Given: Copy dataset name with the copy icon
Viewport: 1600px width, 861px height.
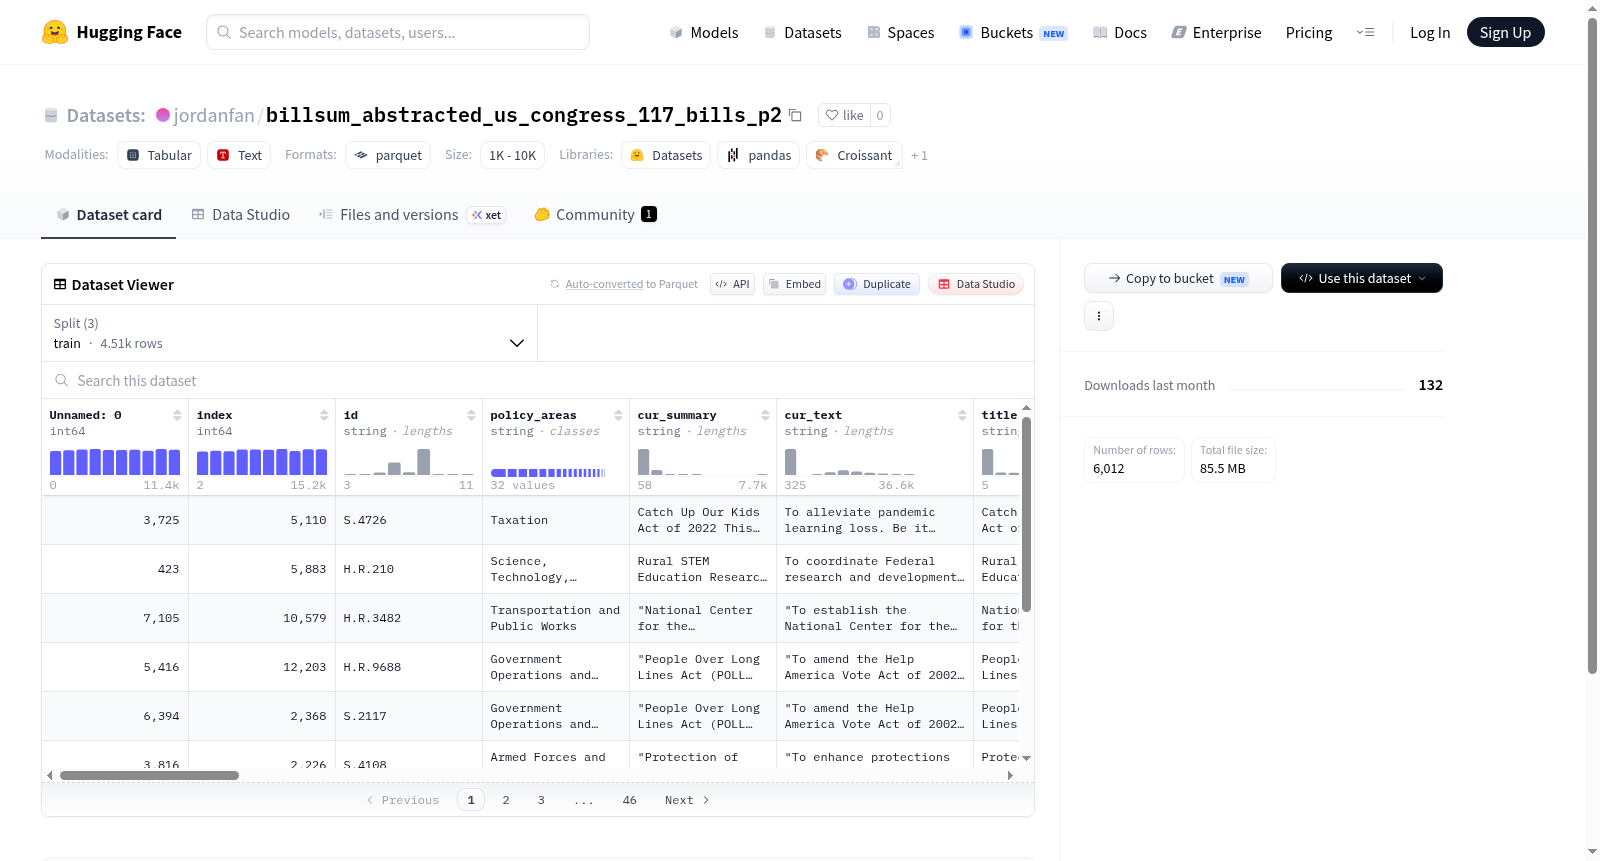Looking at the screenshot, I should click(795, 115).
